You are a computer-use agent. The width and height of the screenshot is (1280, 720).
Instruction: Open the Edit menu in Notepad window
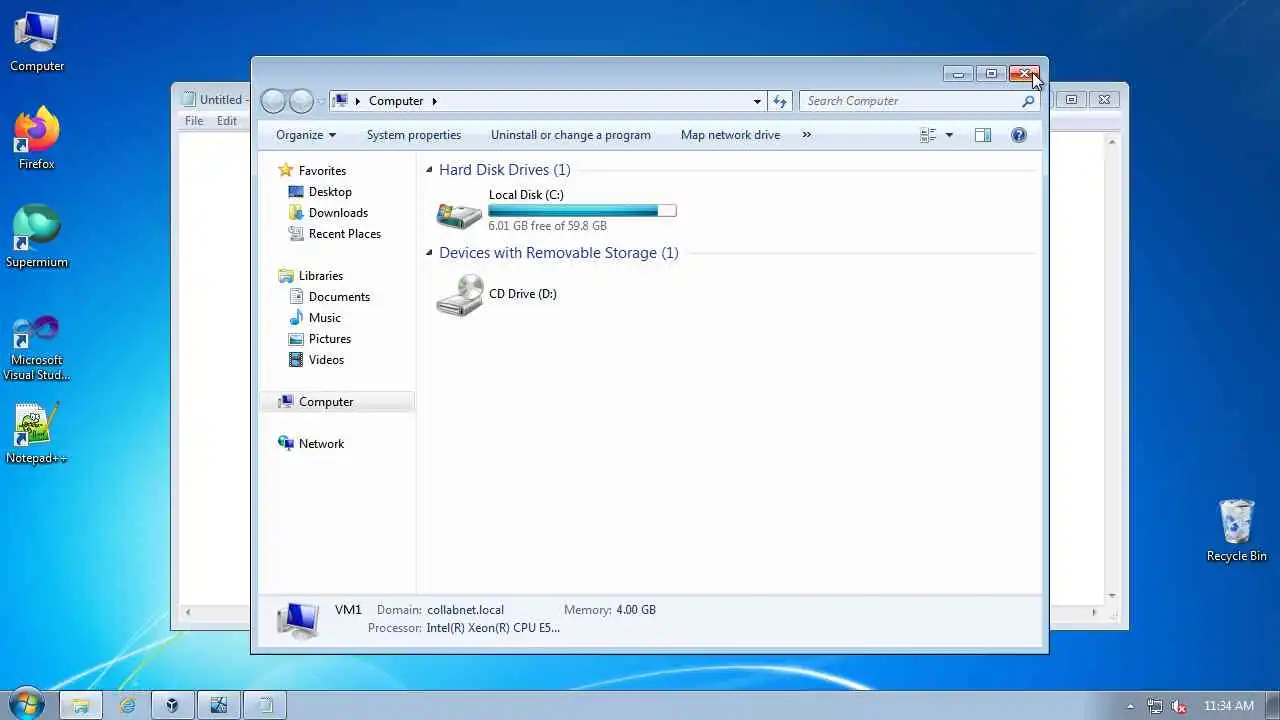(x=228, y=121)
